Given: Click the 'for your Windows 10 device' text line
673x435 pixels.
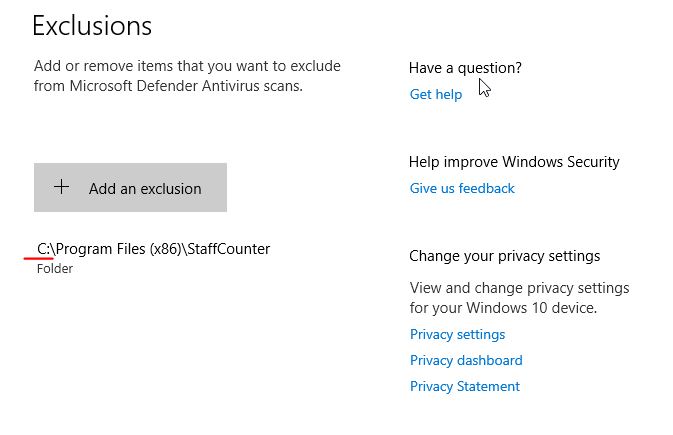Looking at the screenshot, I should point(503,308).
